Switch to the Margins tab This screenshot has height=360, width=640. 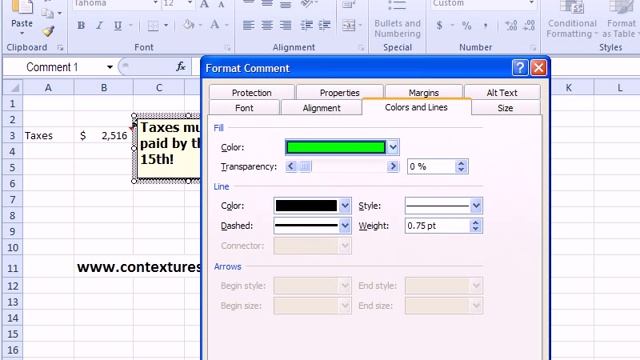[x=424, y=93]
